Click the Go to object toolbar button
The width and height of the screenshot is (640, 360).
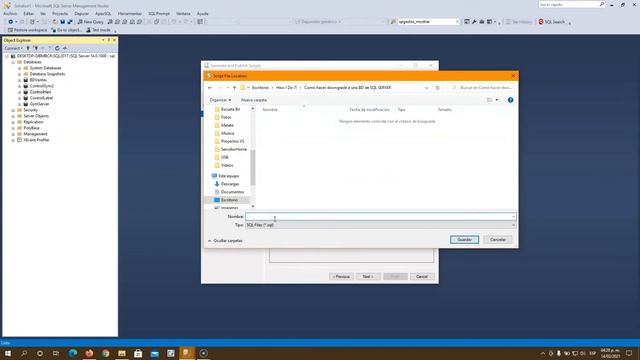point(67,30)
